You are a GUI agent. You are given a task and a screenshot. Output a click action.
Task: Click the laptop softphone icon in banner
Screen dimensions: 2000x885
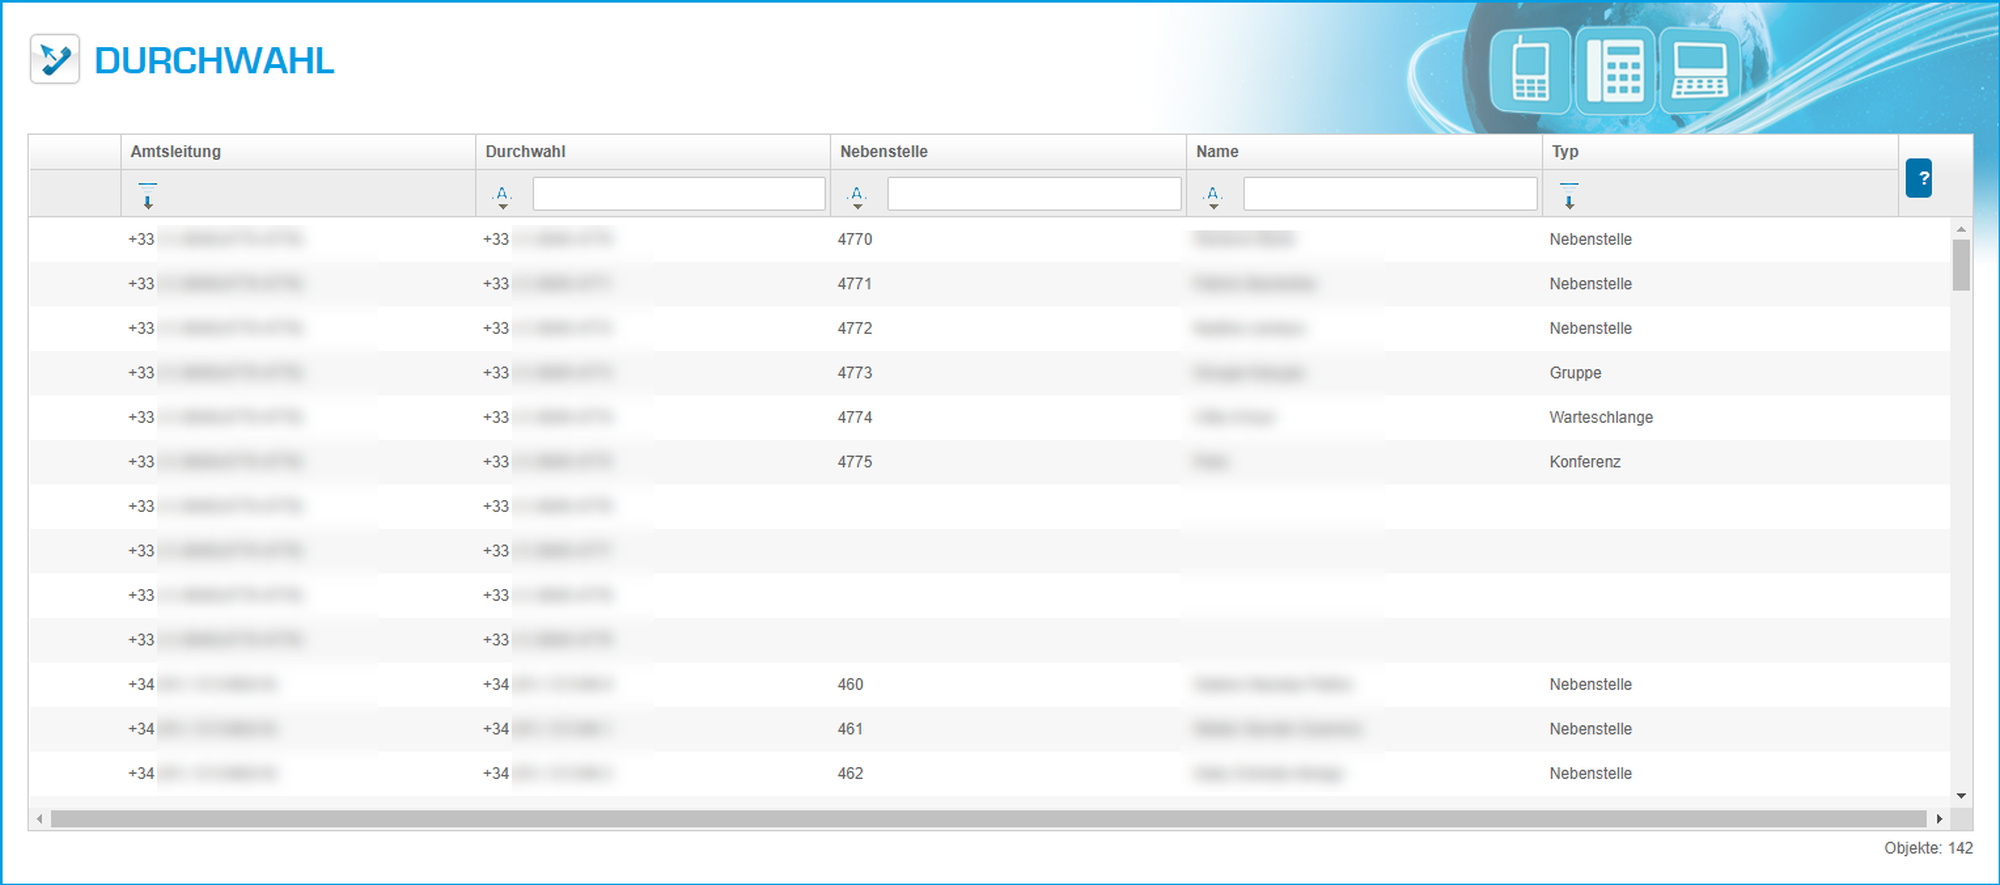(x=1699, y=70)
